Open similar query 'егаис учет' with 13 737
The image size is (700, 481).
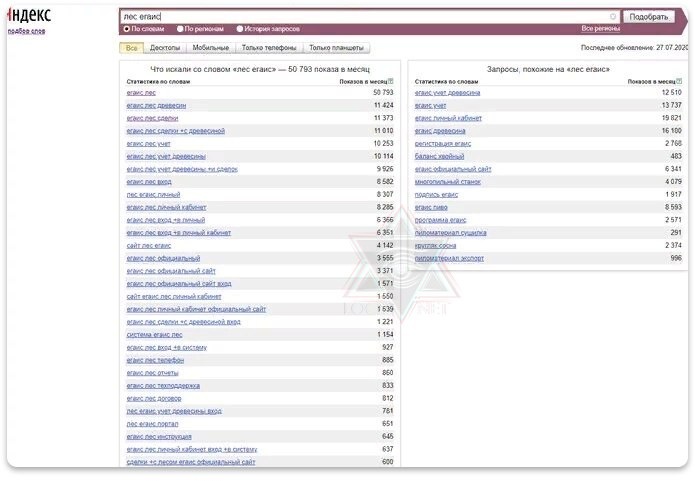pyautogui.click(x=430, y=106)
